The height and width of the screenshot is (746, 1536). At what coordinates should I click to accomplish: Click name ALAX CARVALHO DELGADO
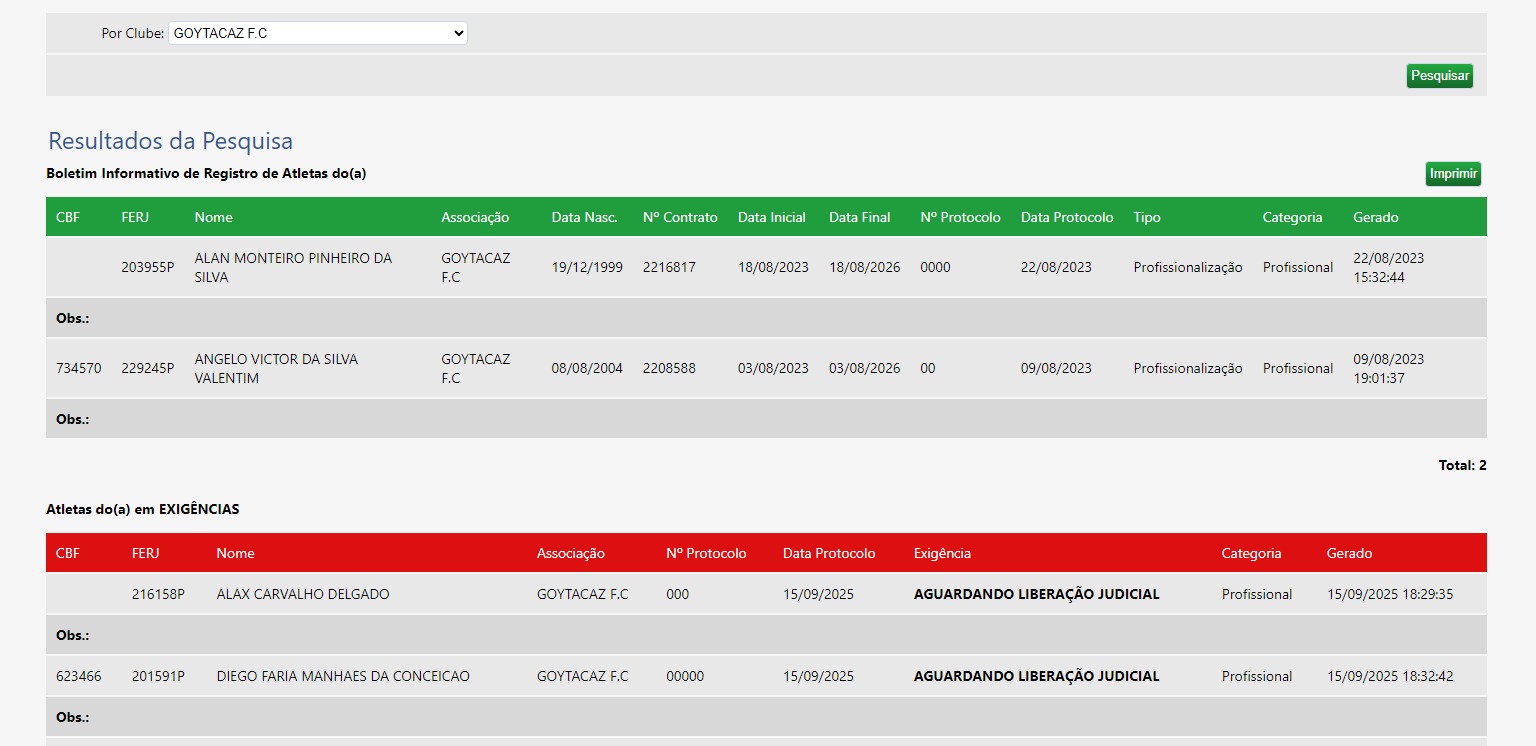click(303, 594)
